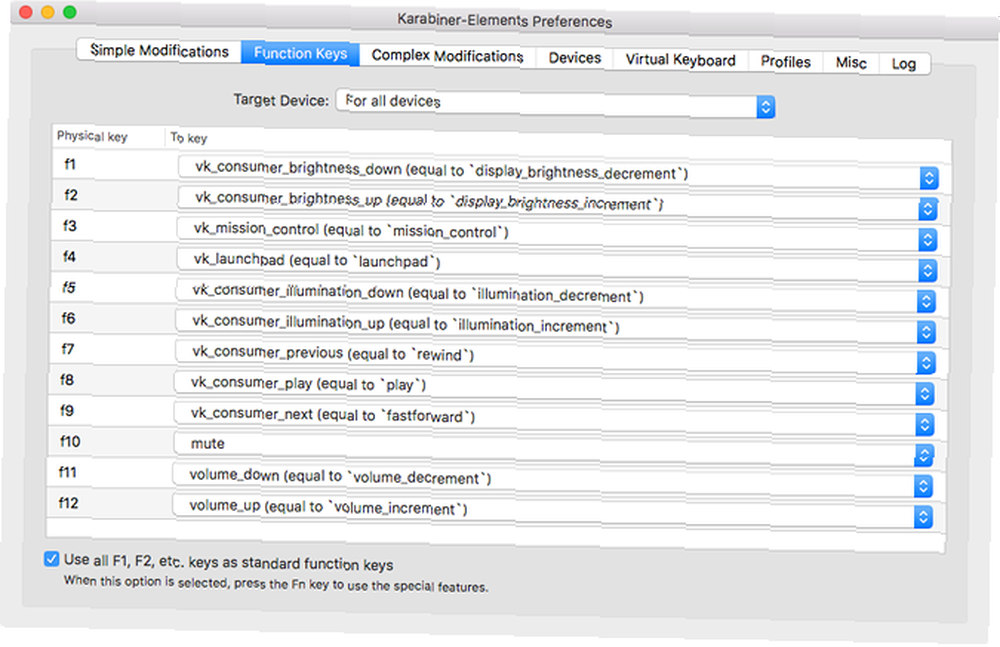
Task: Select the f8 physical key label
Action: pos(67,380)
